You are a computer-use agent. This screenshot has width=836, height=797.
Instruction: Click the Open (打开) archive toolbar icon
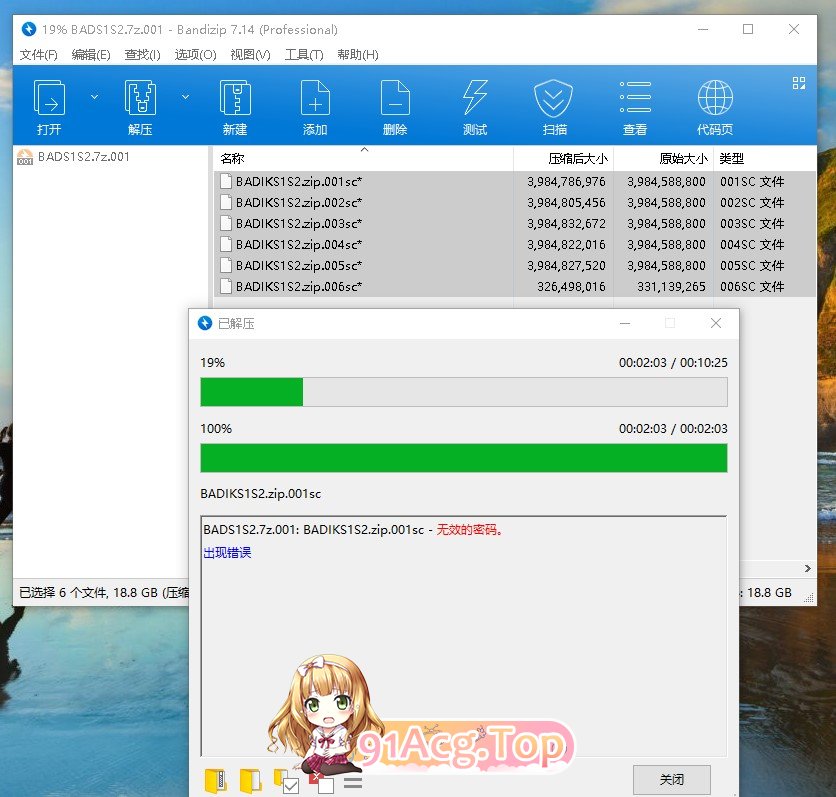point(49,107)
